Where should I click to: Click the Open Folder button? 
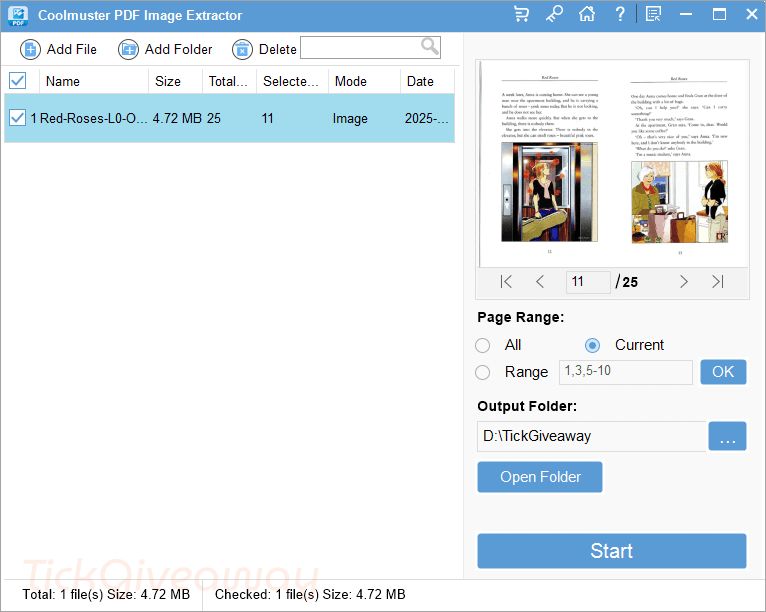coord(540,477)
